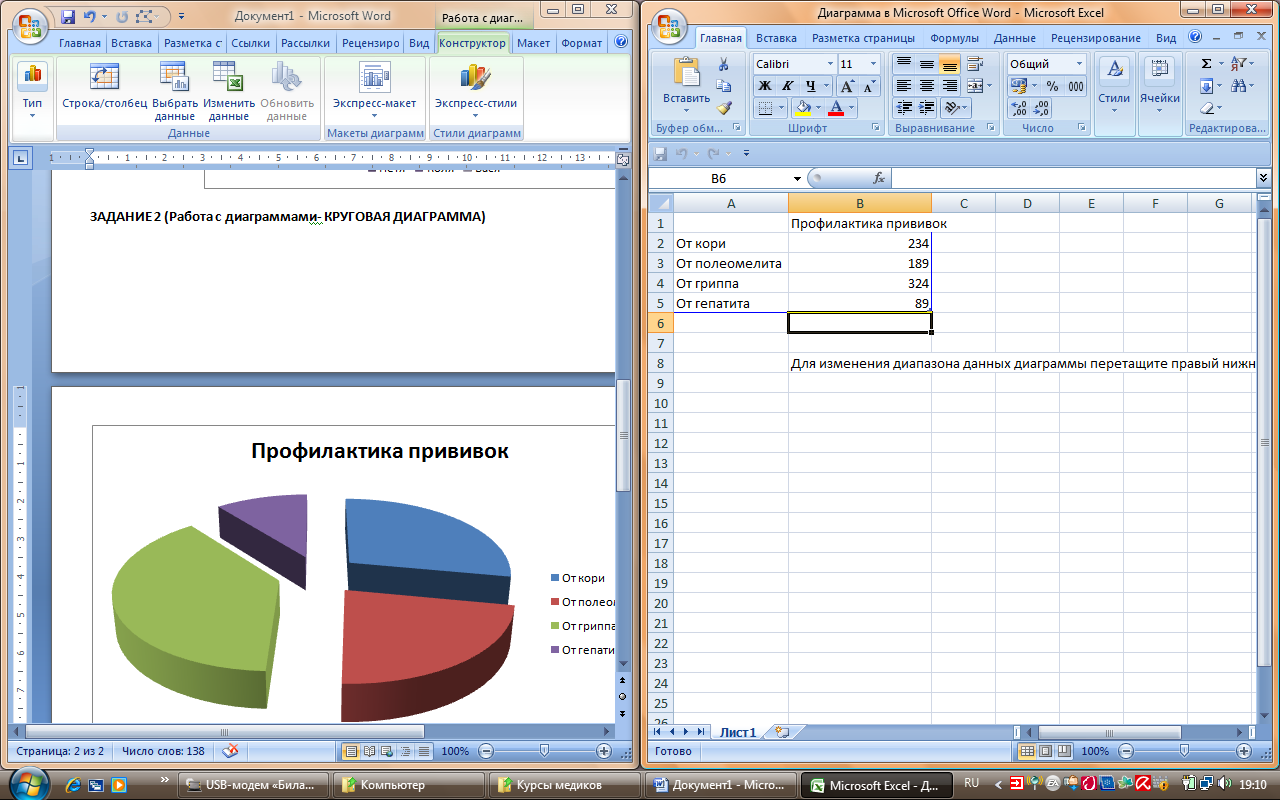The width and height of the screenshot is (1280, 800).
Task: Select cell B4 with value 324
Action: tap(859, 283)
